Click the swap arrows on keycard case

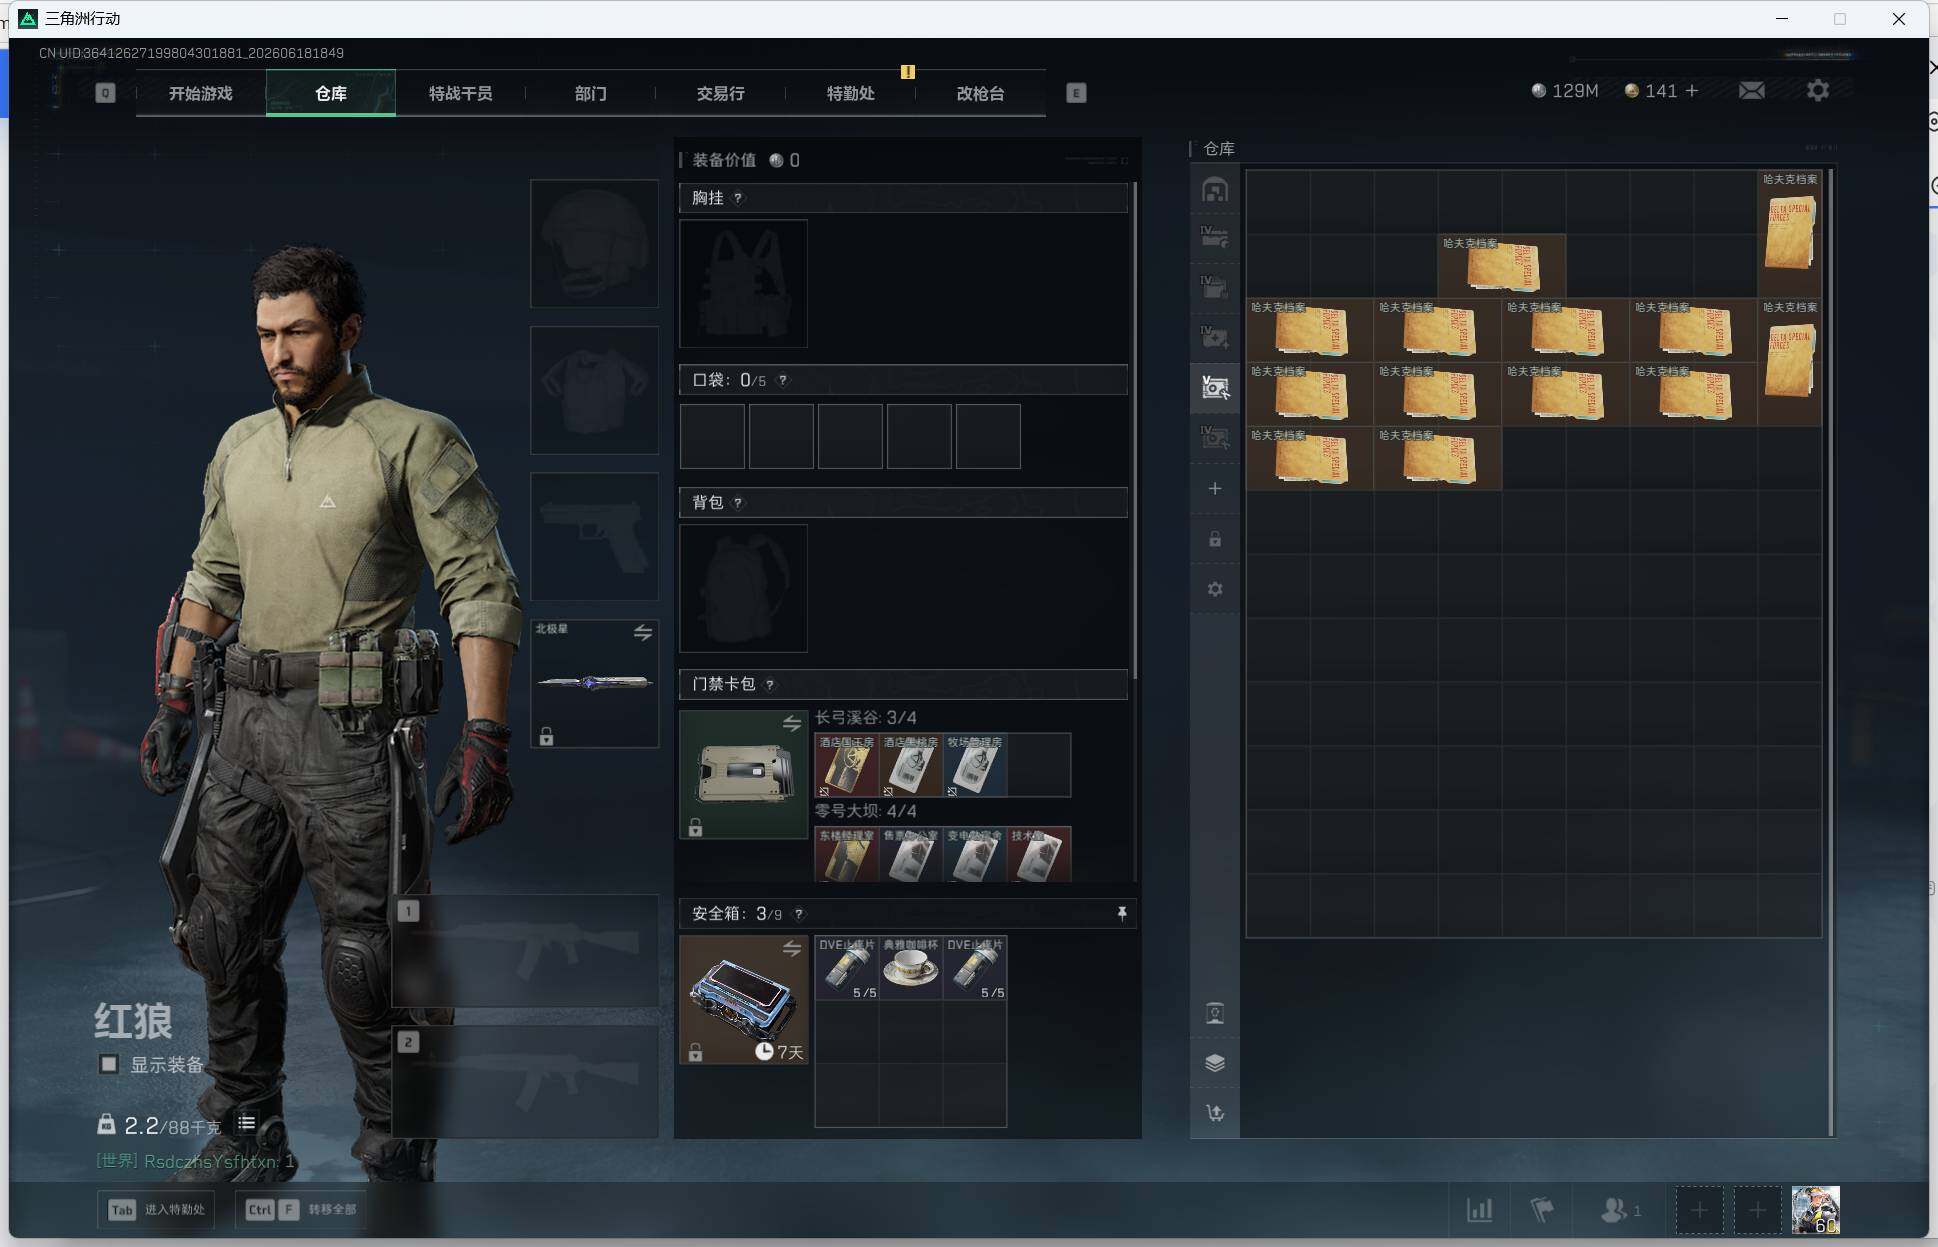tap(792, 723)
